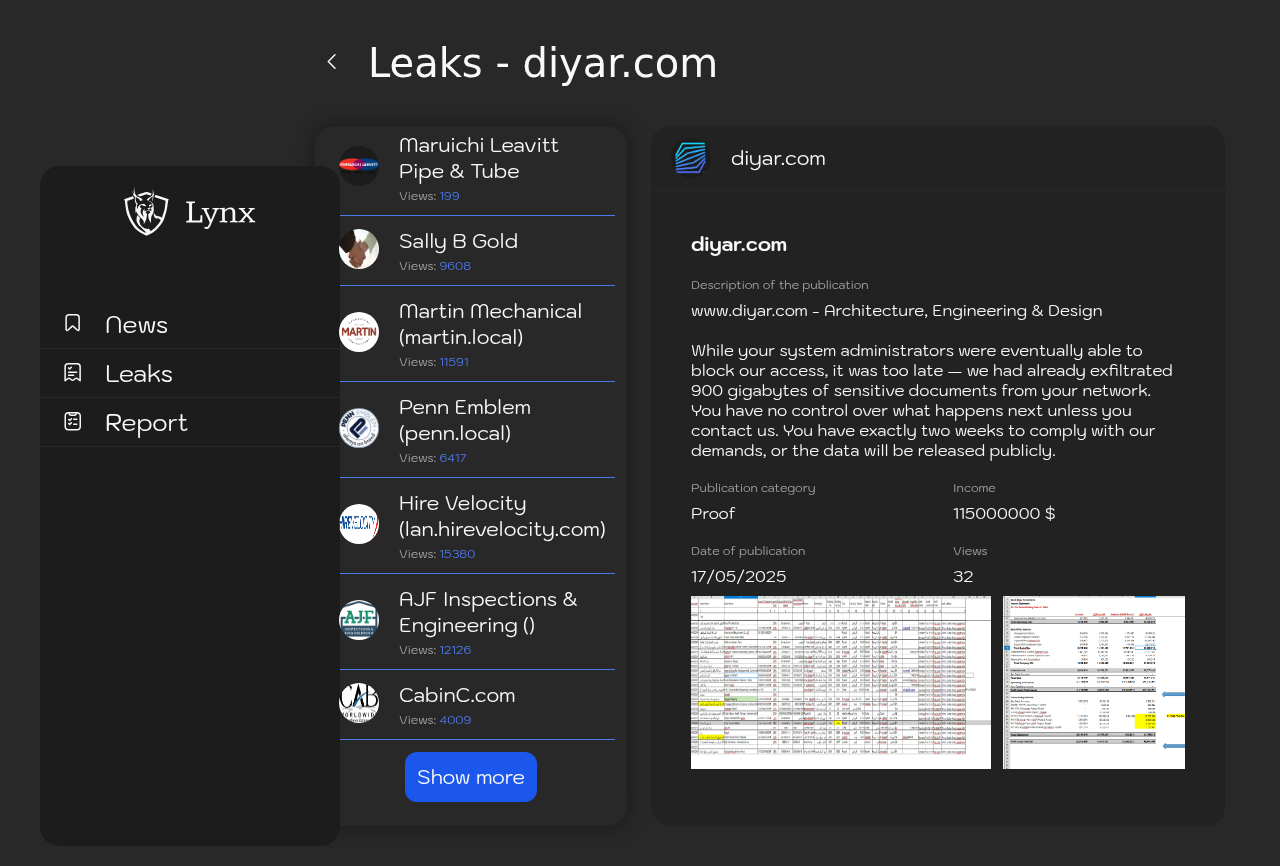Click Views count 199
This screenshot has height=866, width=1280.
[450, 196]
